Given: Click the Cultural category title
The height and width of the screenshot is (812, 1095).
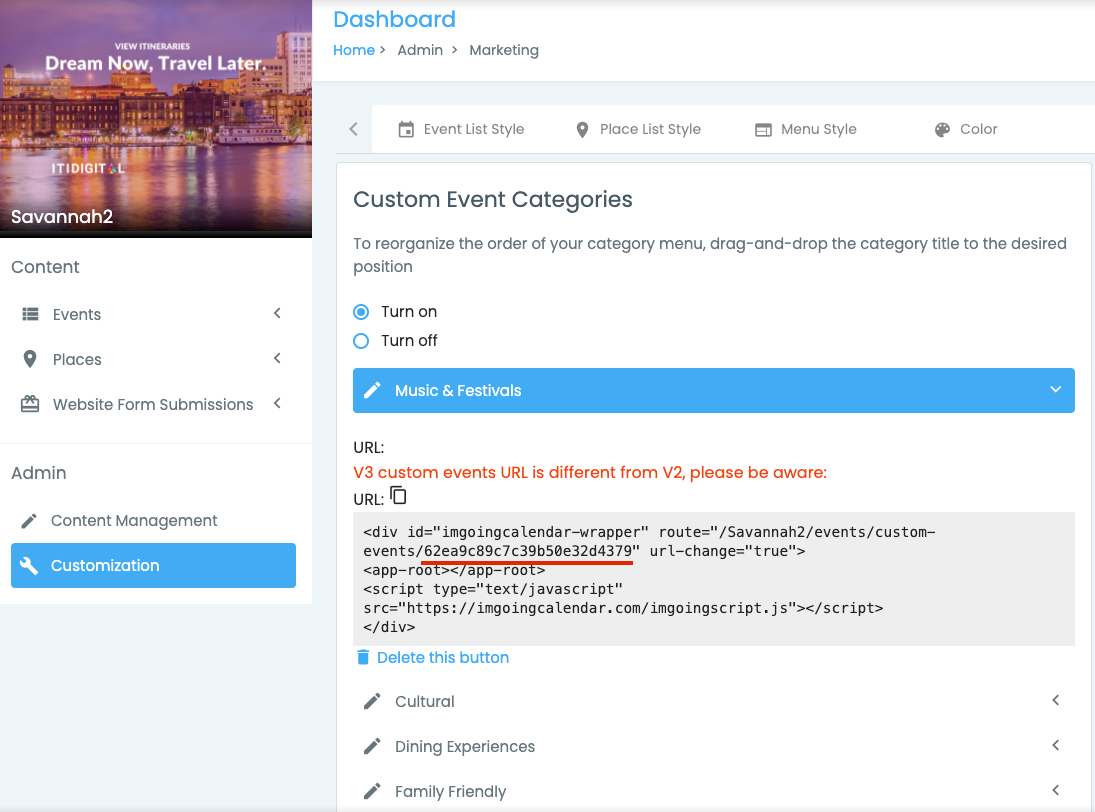Looking at the screenshot, I should [425, 701].
